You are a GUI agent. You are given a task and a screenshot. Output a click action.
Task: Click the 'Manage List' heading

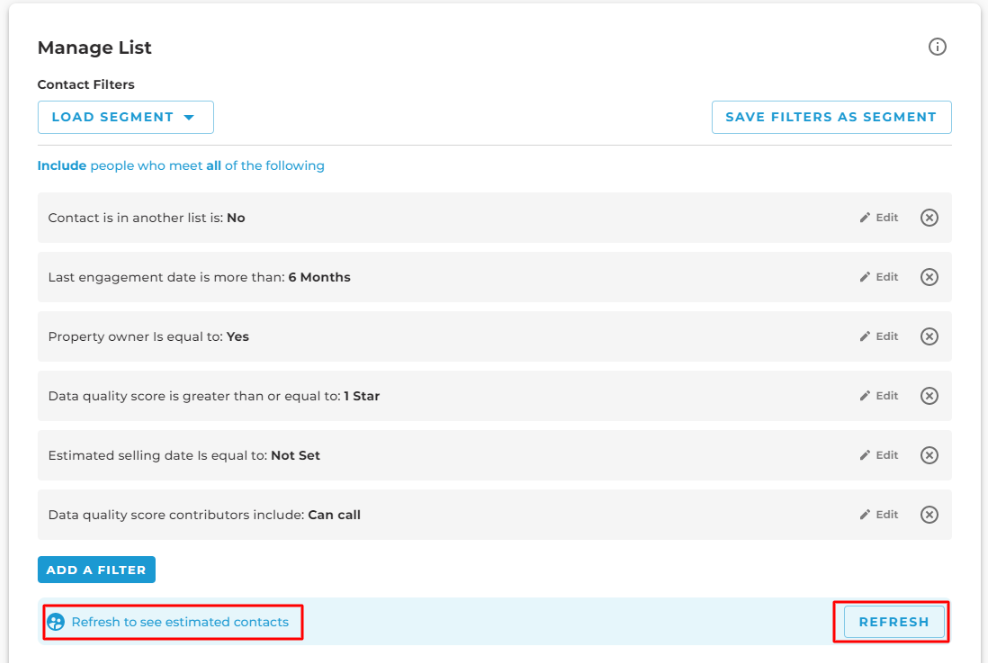point(95,48)
